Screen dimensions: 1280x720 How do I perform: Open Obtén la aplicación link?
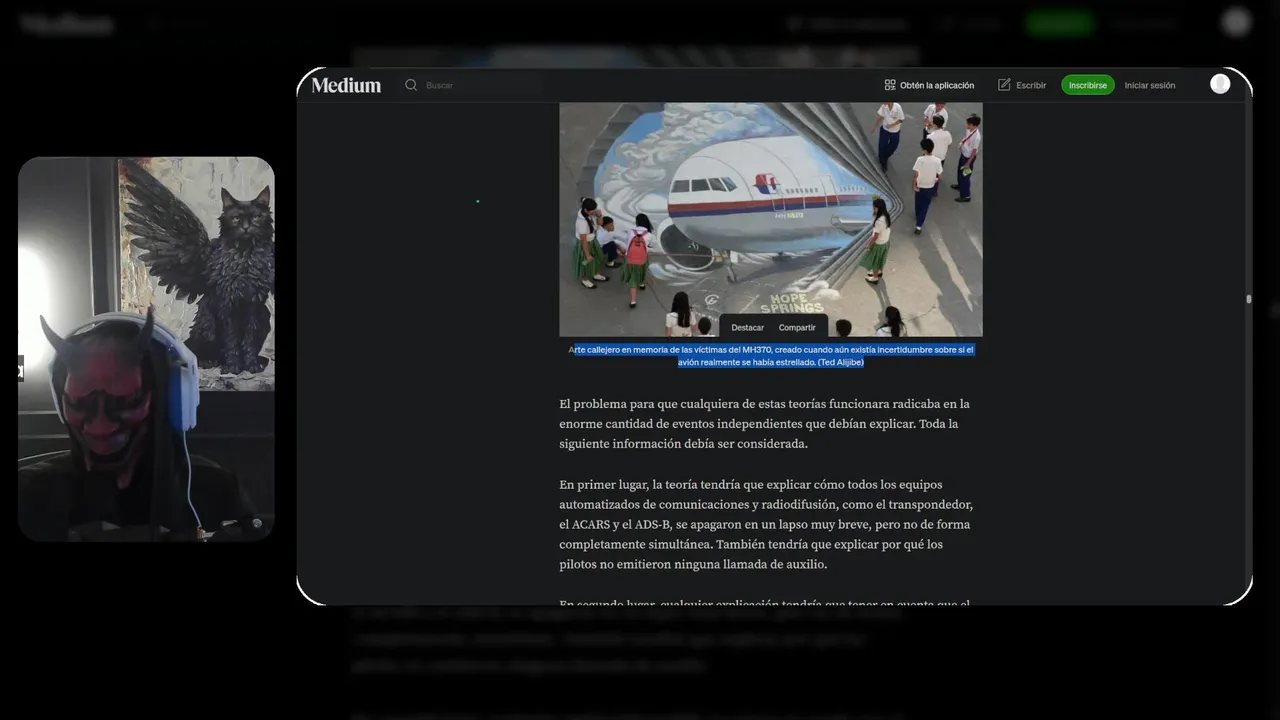(929, 85)
